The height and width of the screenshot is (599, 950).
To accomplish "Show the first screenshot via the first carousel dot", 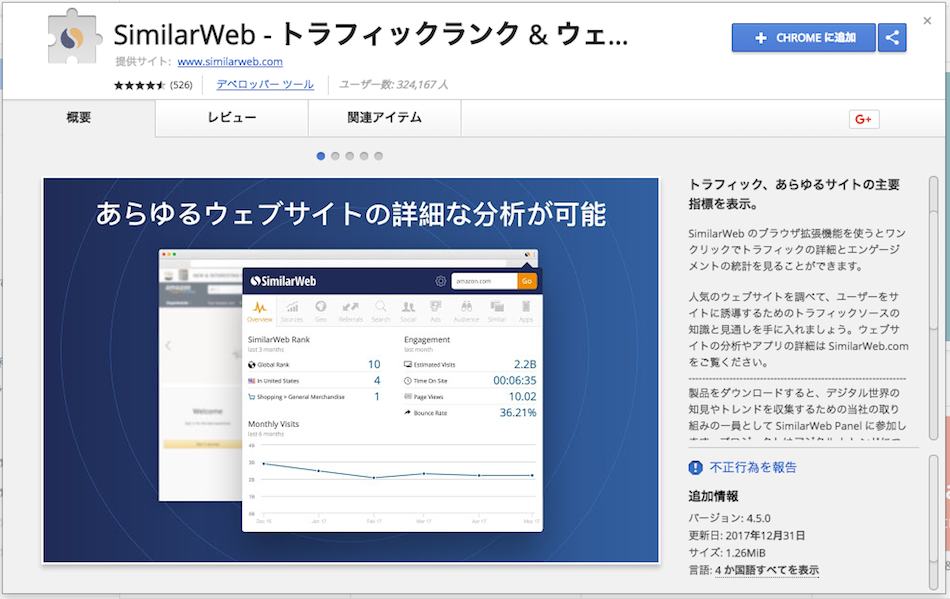I will [x=321, y=156].
